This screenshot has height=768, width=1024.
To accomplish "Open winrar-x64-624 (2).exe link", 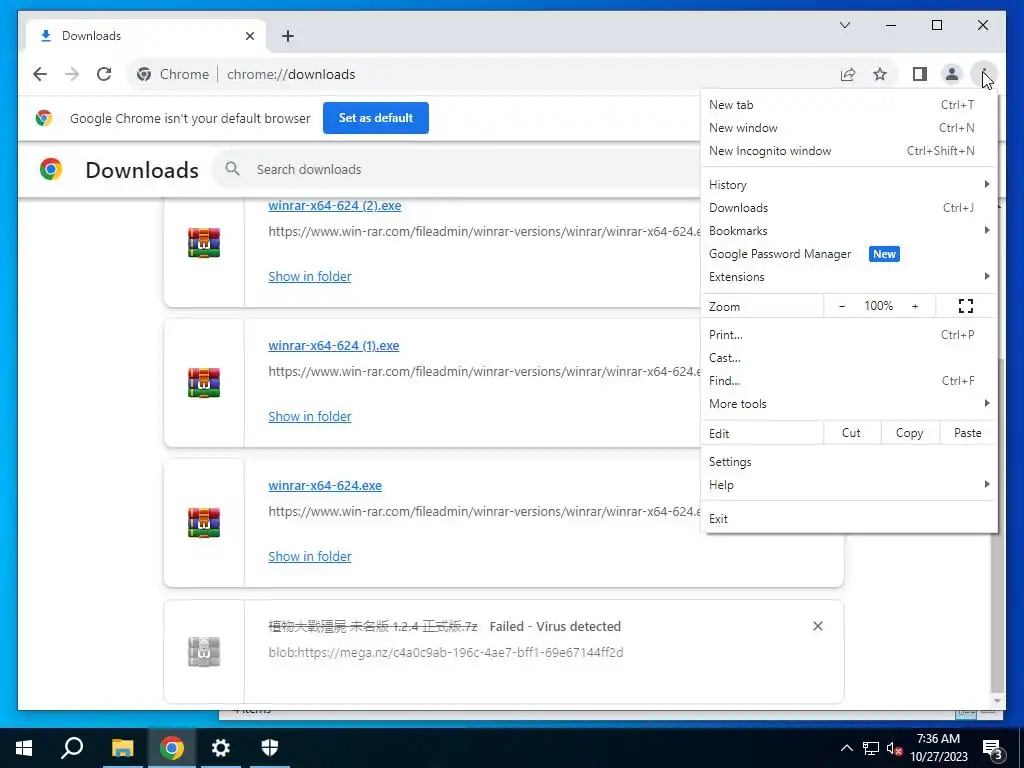I will [x=335, y=206].
